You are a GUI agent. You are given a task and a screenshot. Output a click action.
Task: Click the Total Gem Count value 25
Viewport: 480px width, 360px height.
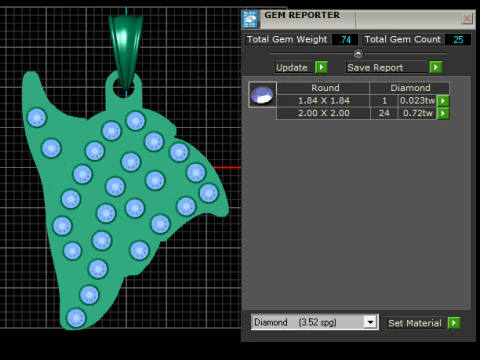point(458,40)
